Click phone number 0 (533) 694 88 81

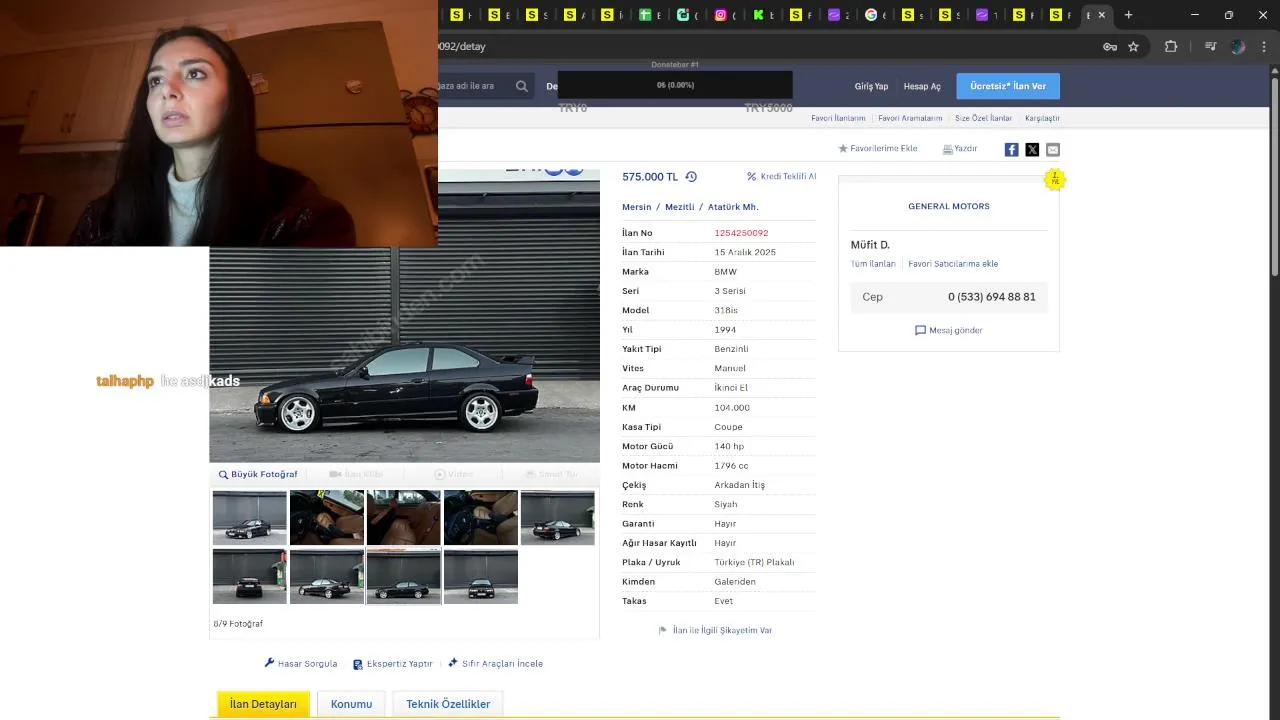(992, 297)
